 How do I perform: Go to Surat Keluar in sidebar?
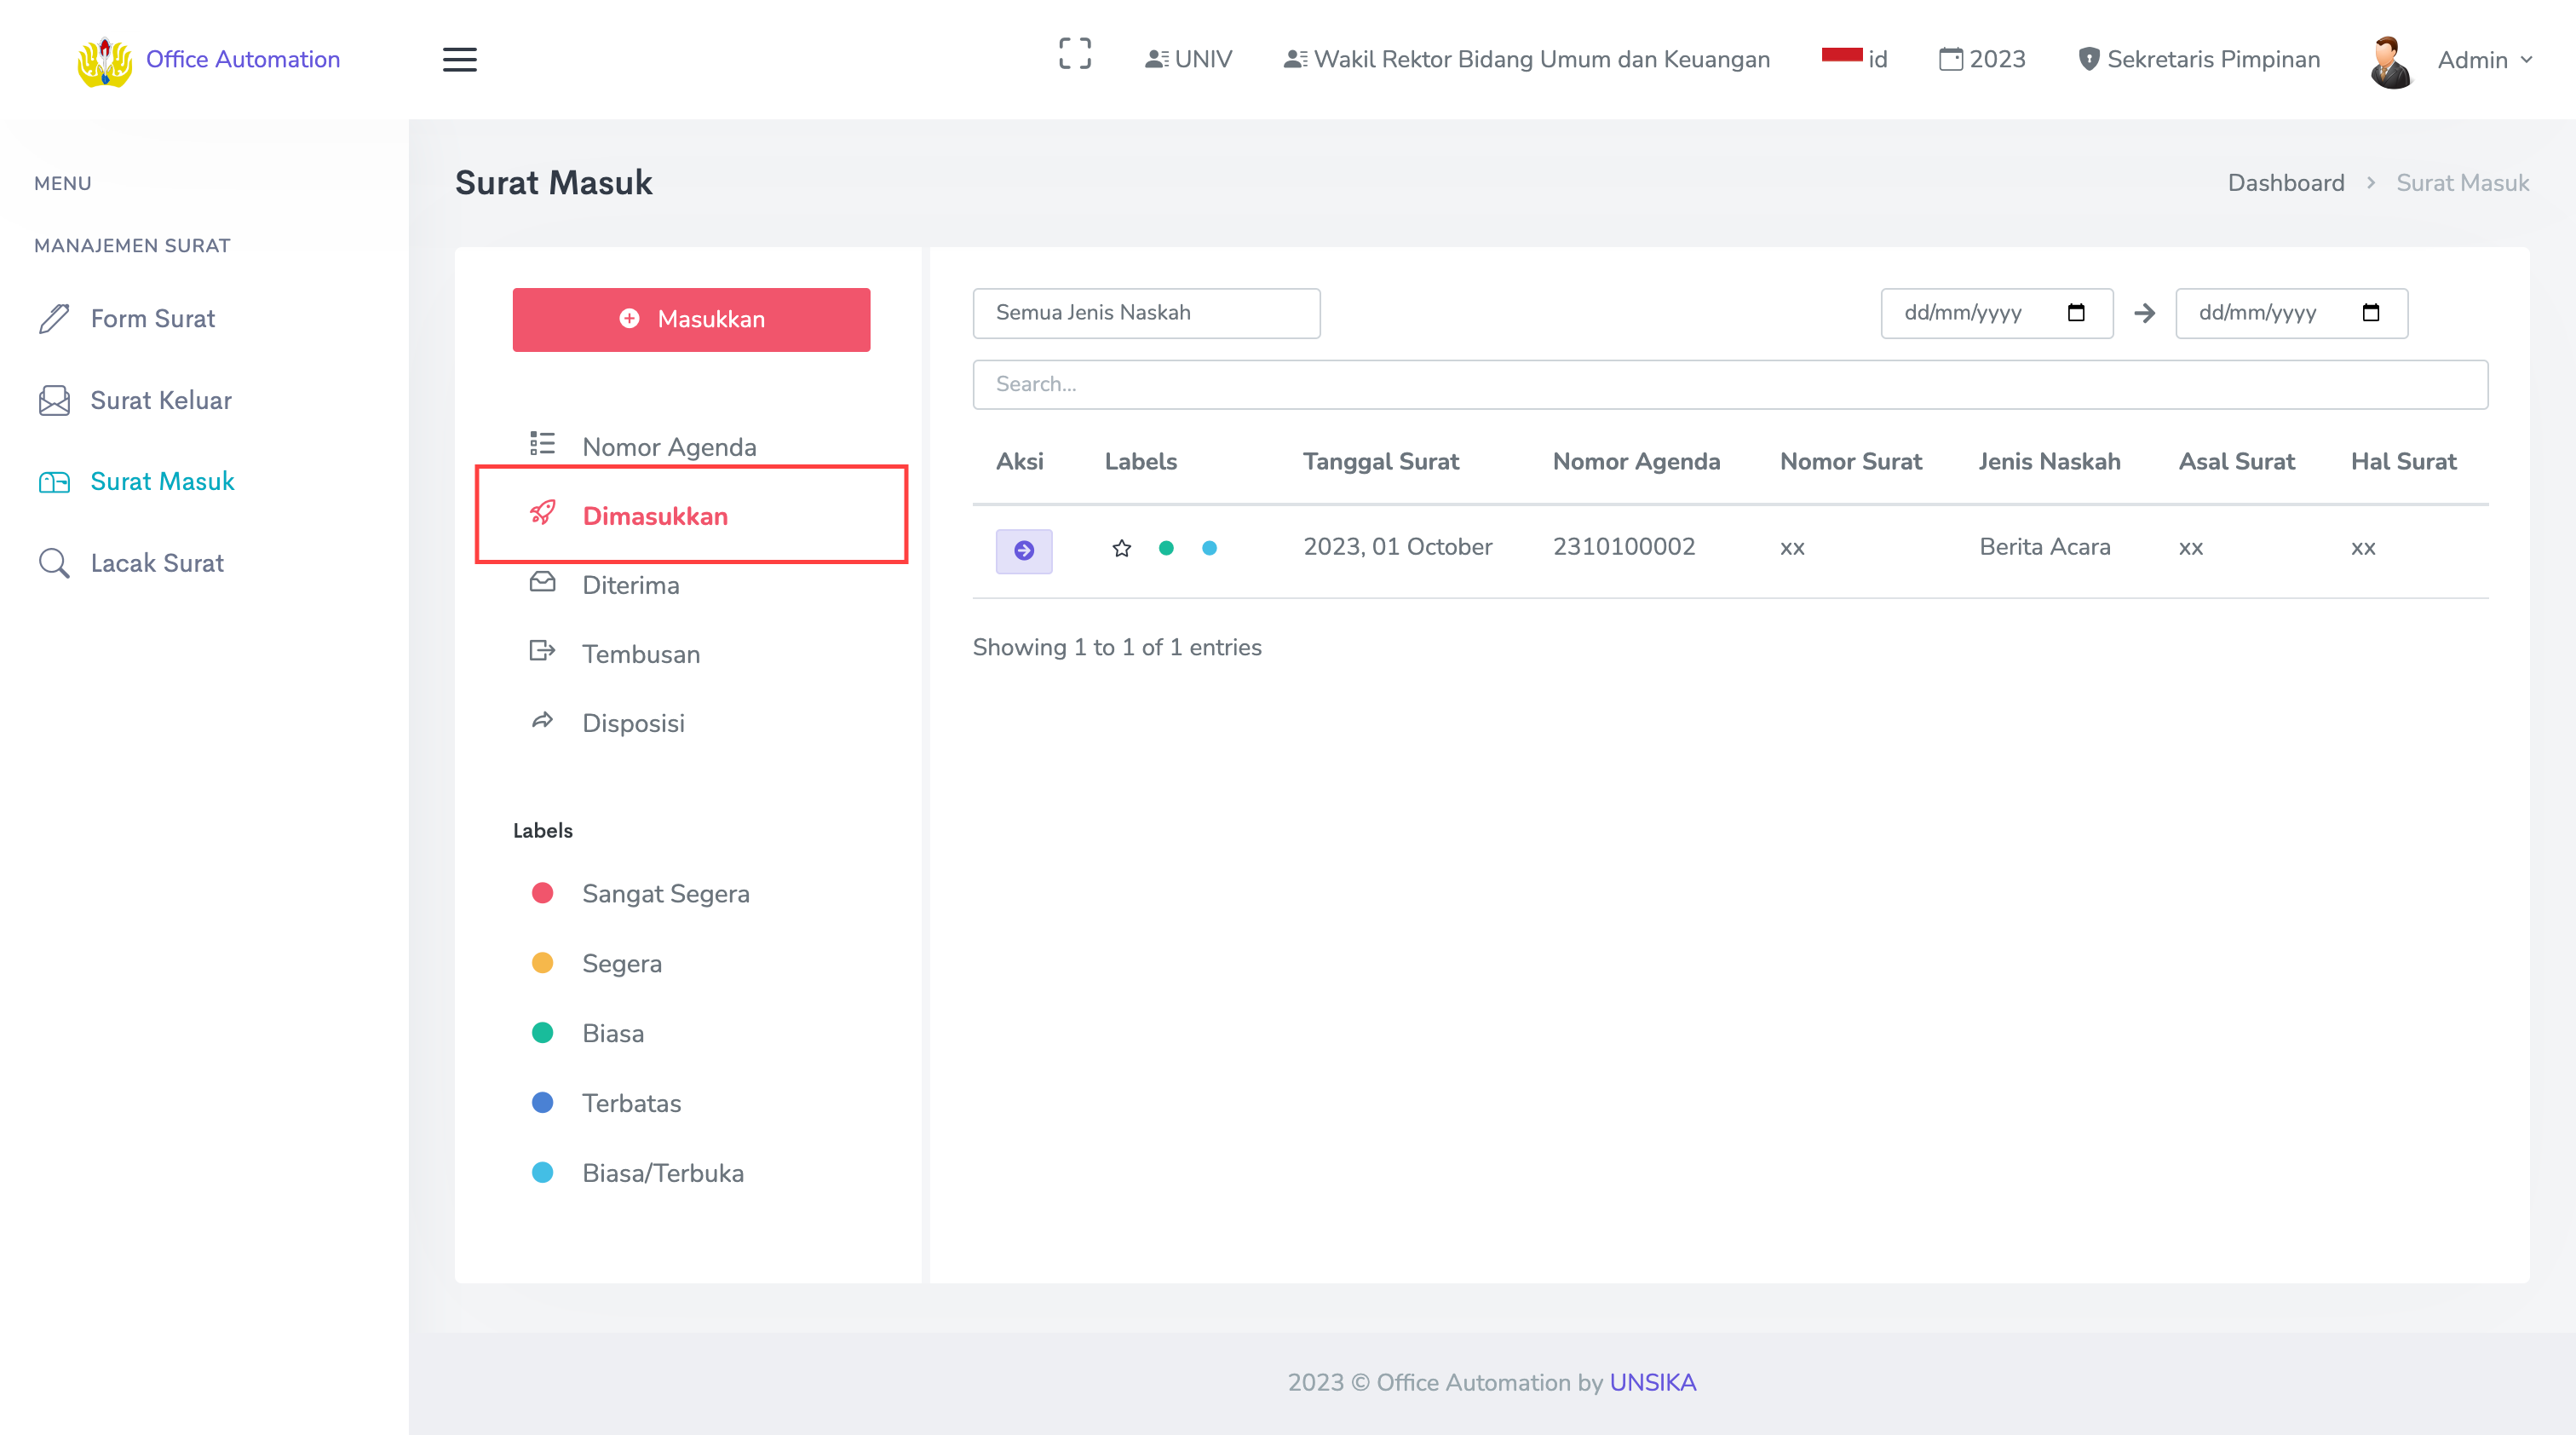pos(160,400)
